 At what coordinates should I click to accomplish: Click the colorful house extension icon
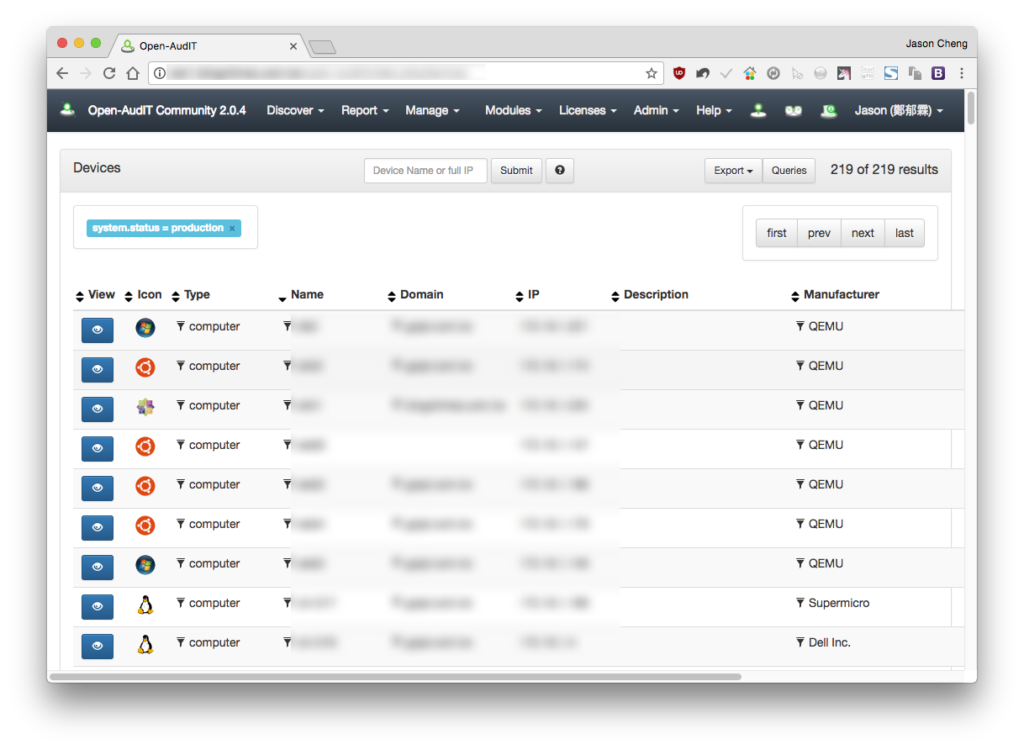(750, 73)
